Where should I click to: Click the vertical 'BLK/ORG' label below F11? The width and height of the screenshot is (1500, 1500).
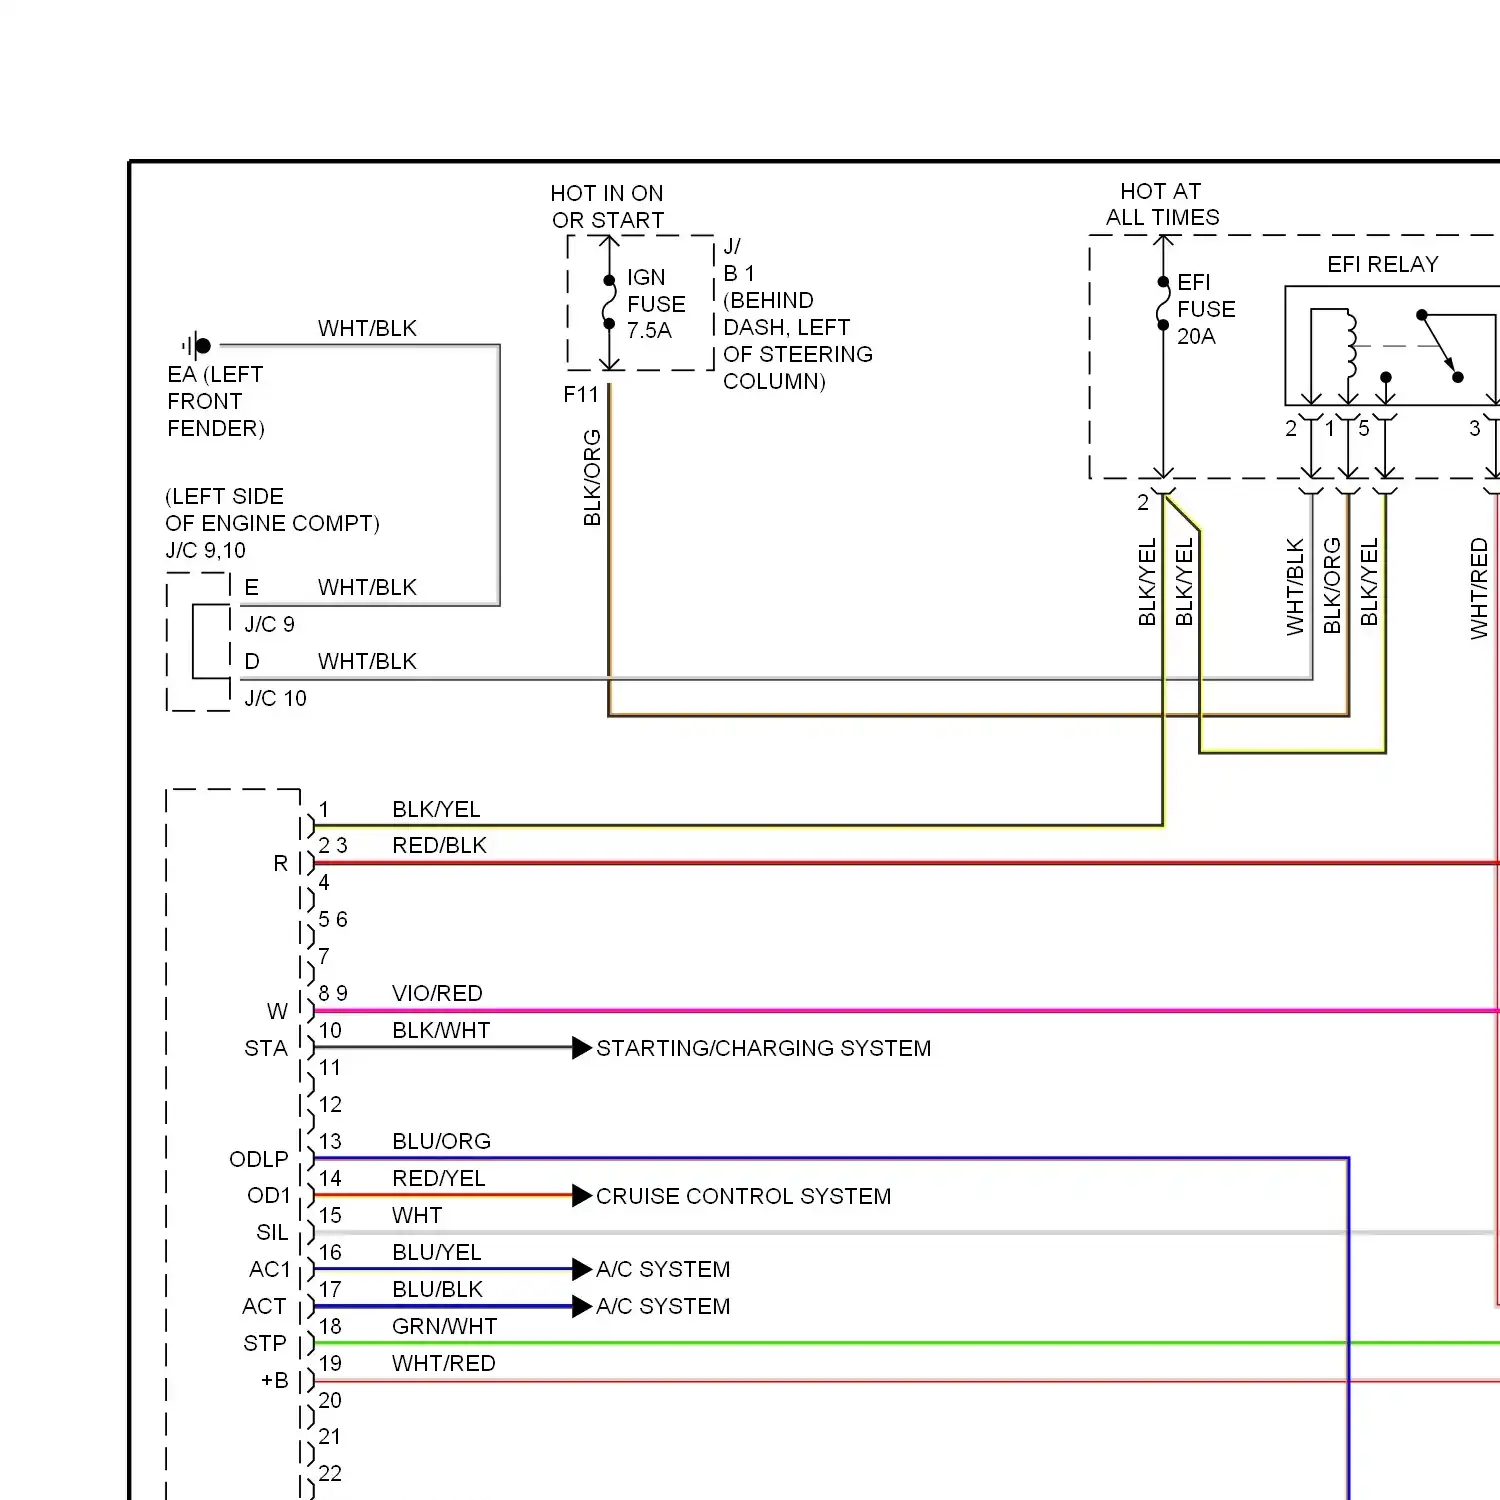(592, 478)
